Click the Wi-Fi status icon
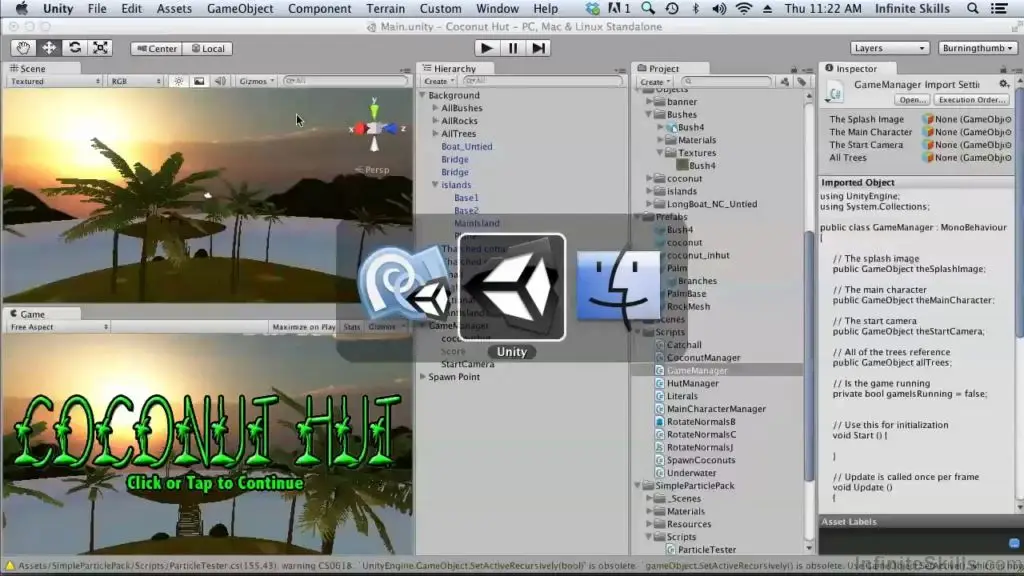Viewport: 1024px width, 576px height. [743, 8]
